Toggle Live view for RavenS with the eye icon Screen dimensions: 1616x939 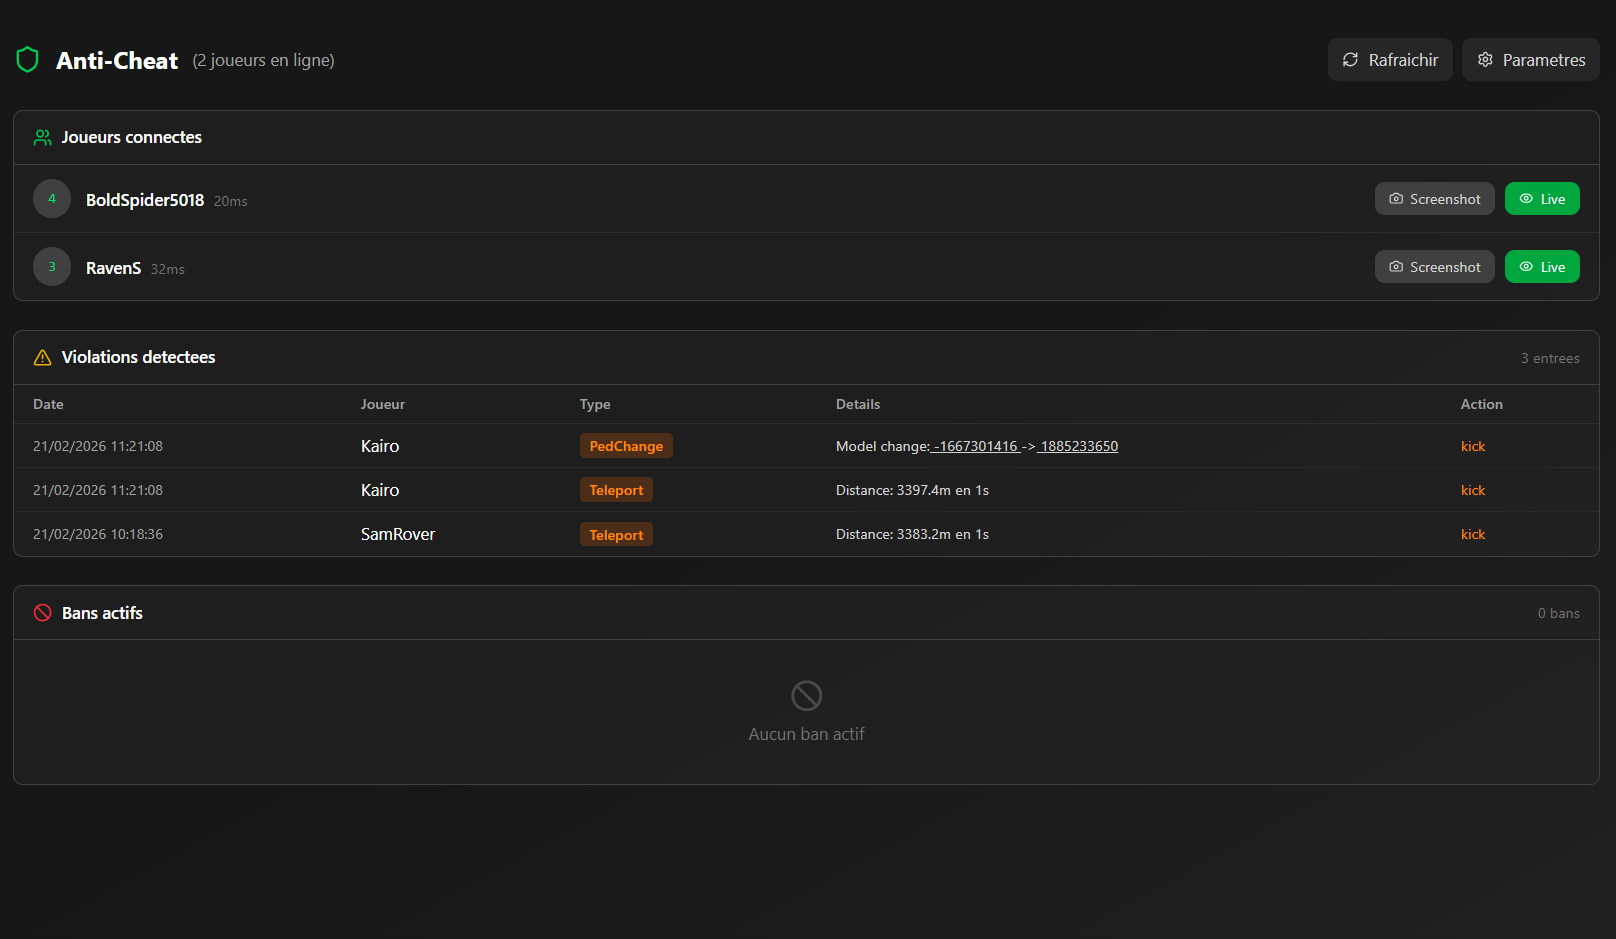pyautogui.click(x=1525, y=266)
